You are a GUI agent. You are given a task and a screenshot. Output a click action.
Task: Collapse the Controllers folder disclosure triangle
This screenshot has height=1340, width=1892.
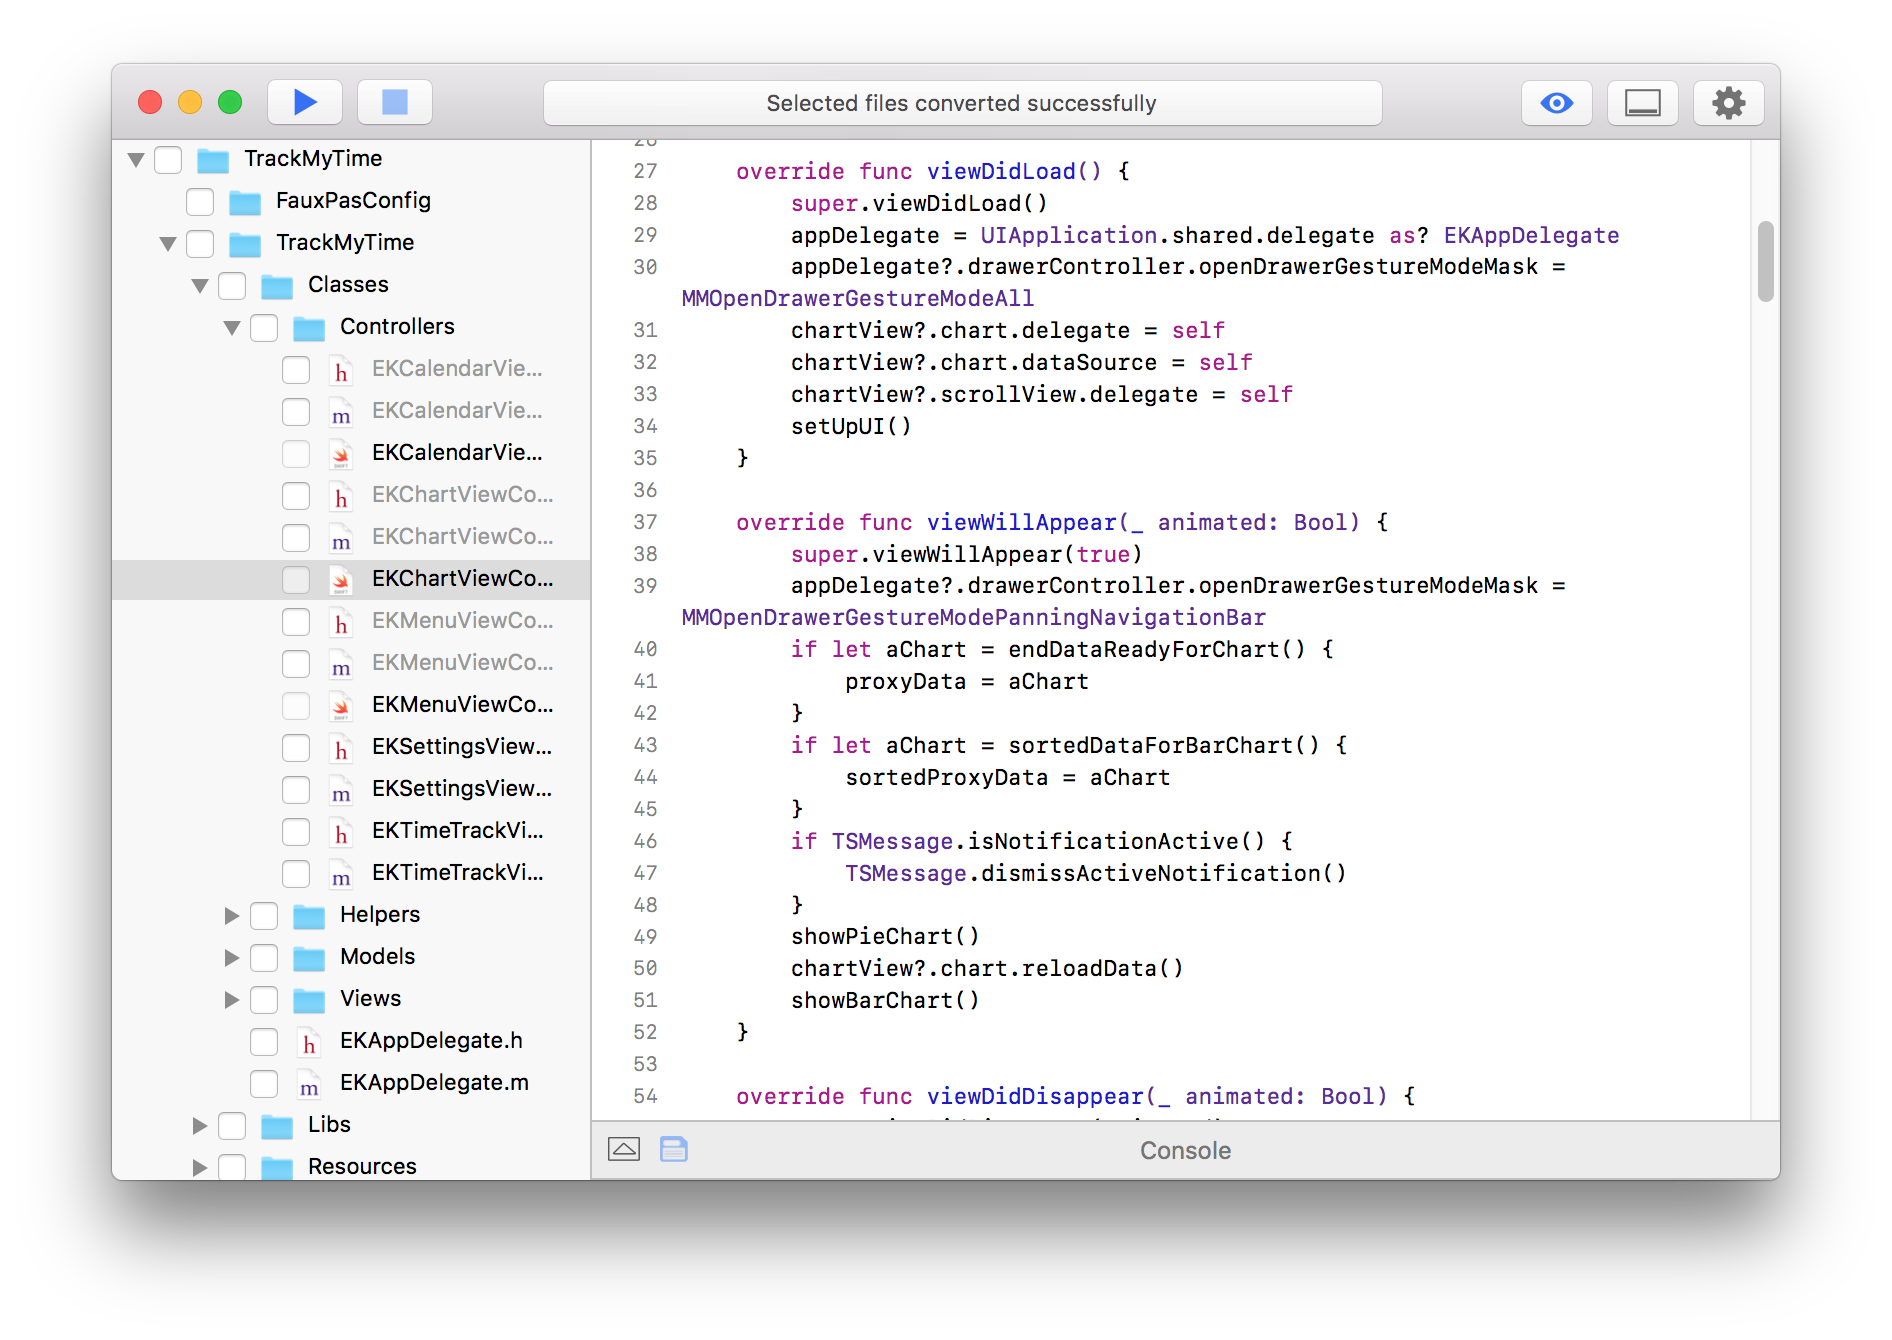coord(232,326)
